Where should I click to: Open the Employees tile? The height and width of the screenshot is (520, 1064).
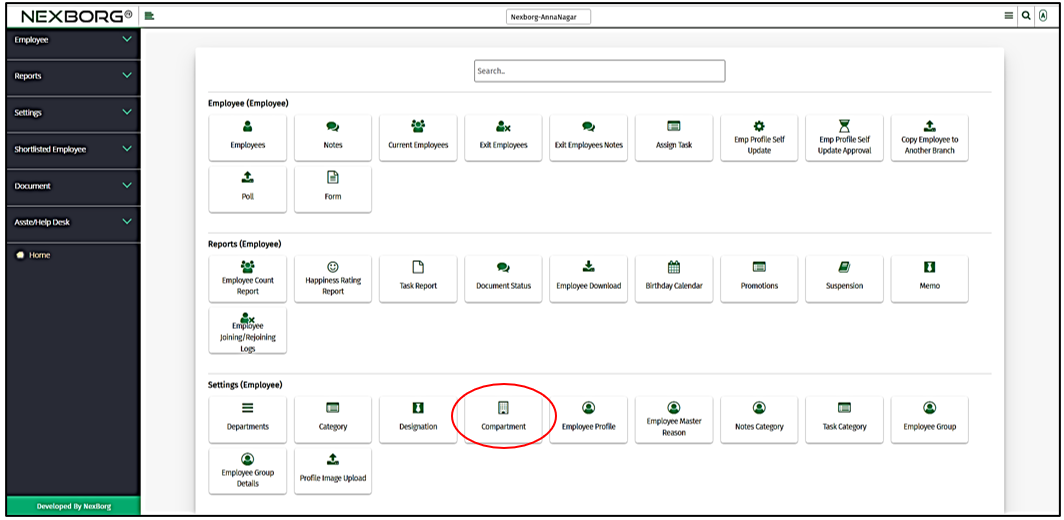pos(248,137)
